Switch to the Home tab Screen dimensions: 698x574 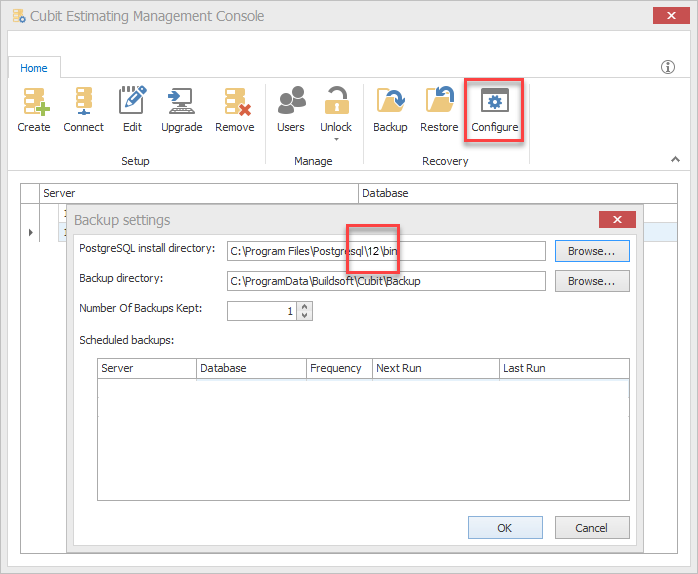[x=34, y=68]
